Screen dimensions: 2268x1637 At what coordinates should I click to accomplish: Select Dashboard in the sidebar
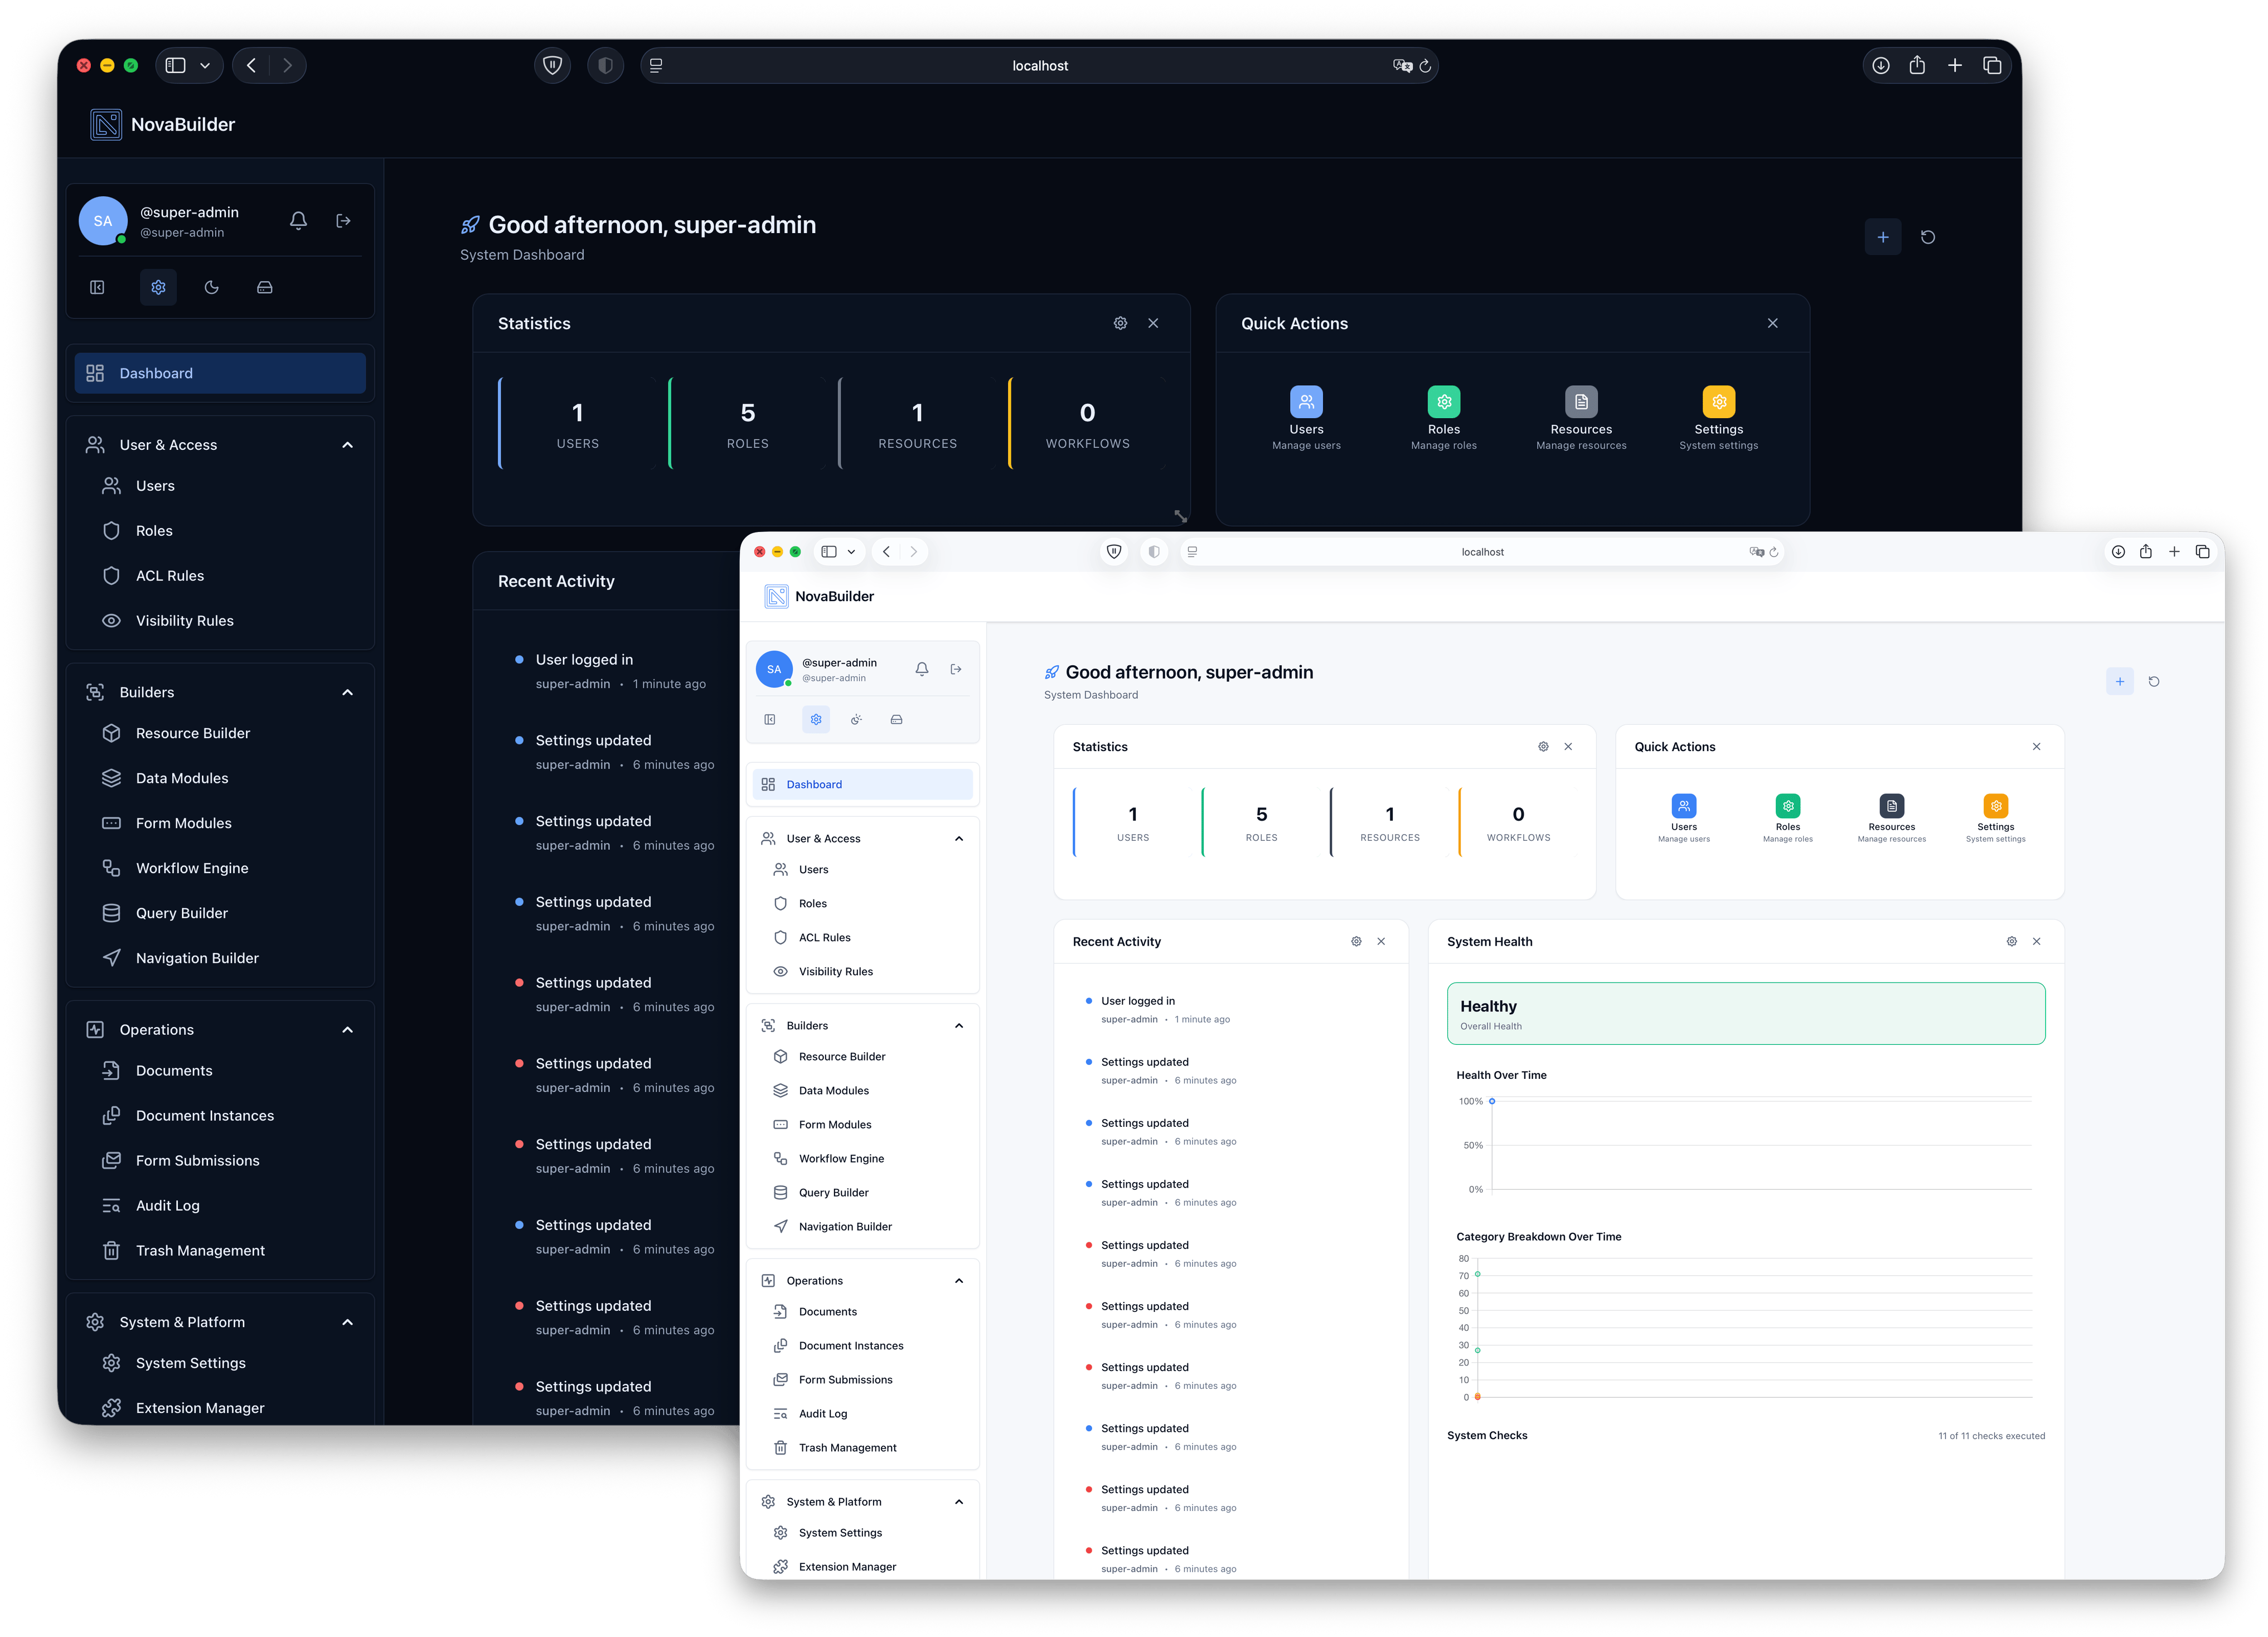[x=156, y=373]
